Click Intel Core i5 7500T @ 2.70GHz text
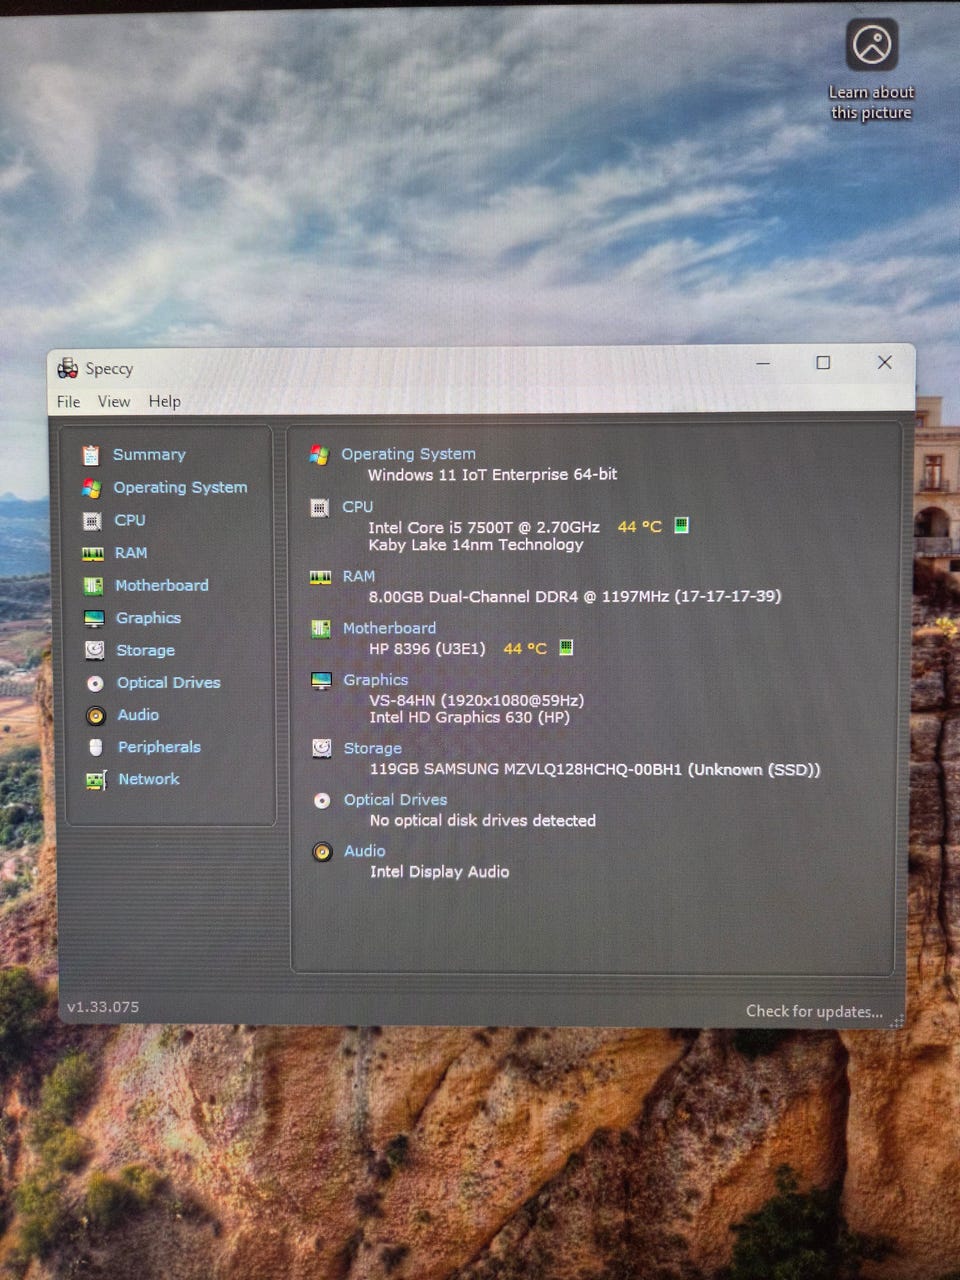Image resolution: width=960 pixels, height=1280 pixels. [484, 527]
